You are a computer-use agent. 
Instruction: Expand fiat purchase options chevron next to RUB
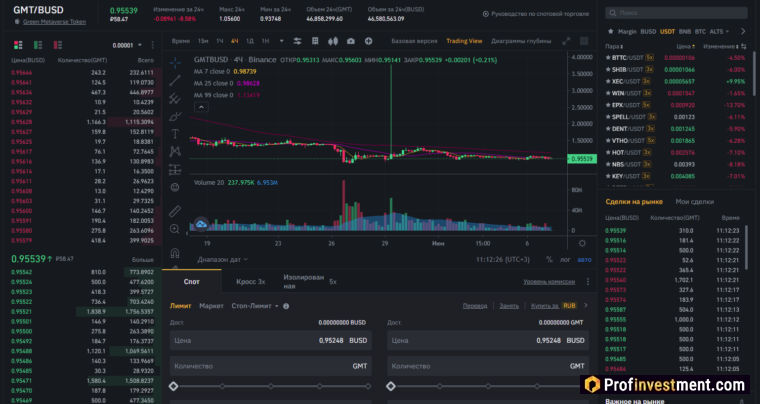[586, 306]
